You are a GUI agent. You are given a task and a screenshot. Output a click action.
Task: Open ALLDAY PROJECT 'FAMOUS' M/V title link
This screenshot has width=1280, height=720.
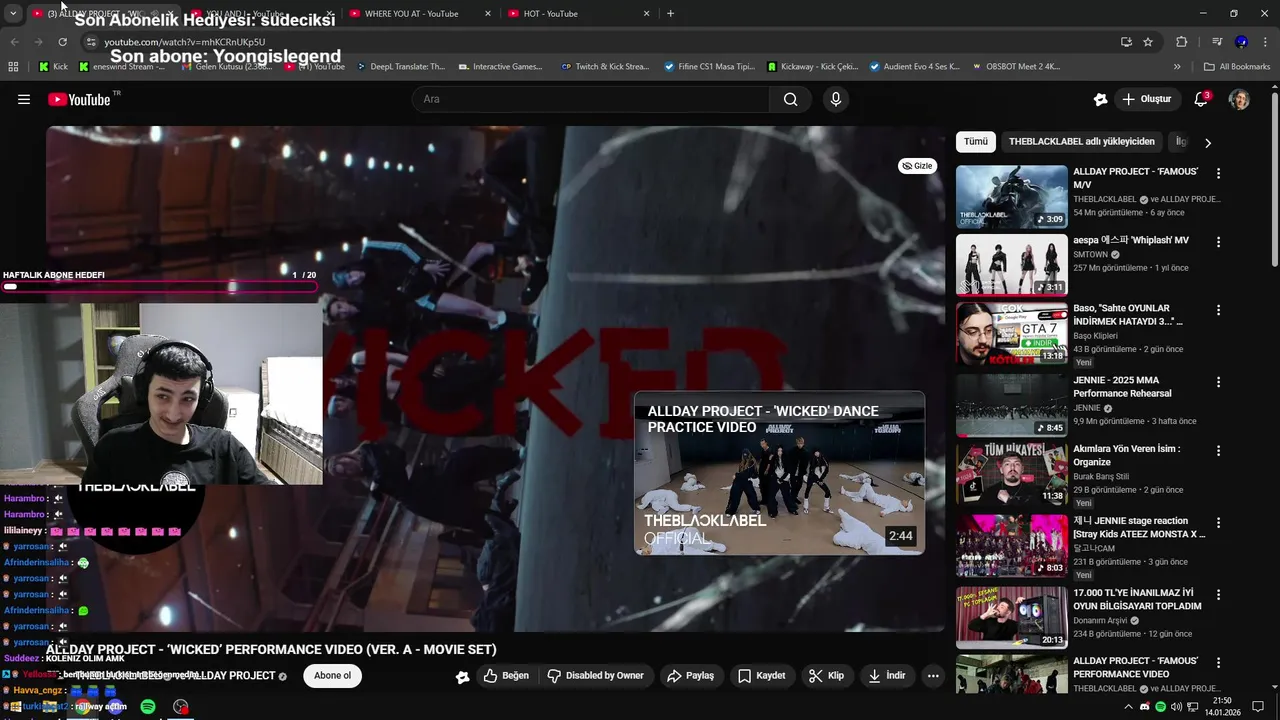click(1135, 178)
